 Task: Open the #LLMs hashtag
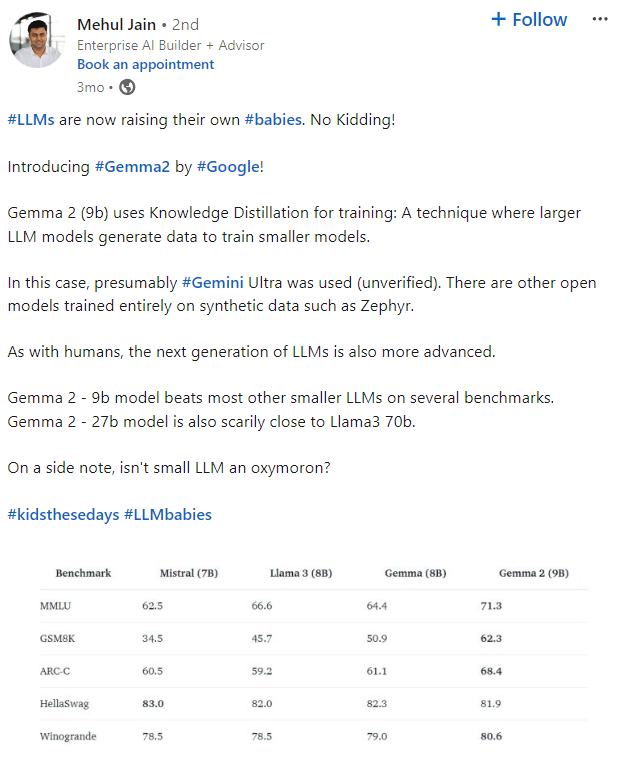32,119
